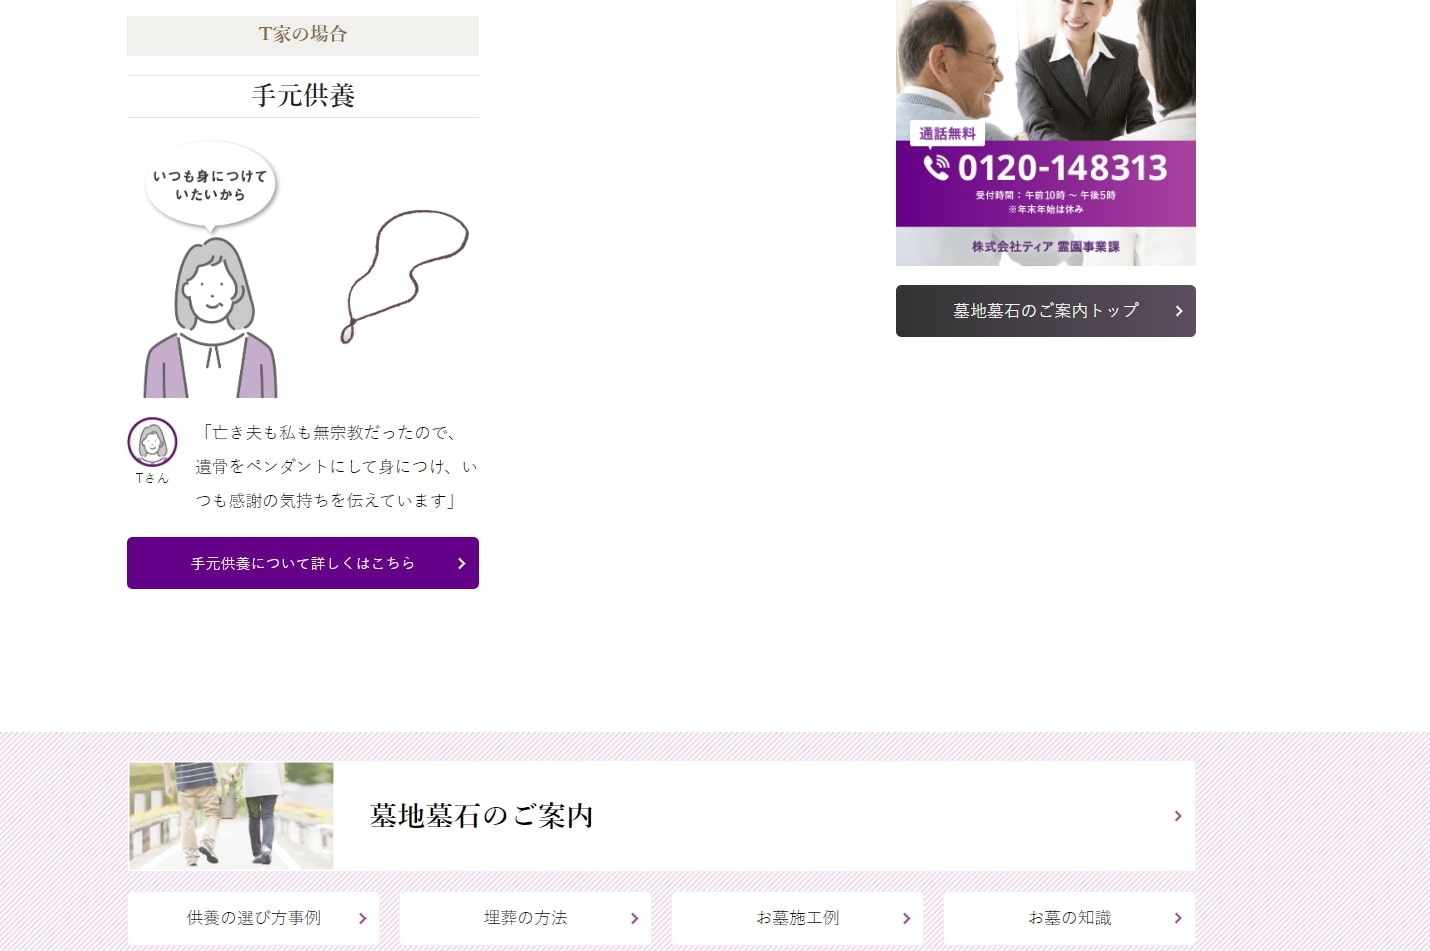Click the chevron in 墓地墓石のご案内トップ button
1430x951 pixels.
tap(1179, 311)
